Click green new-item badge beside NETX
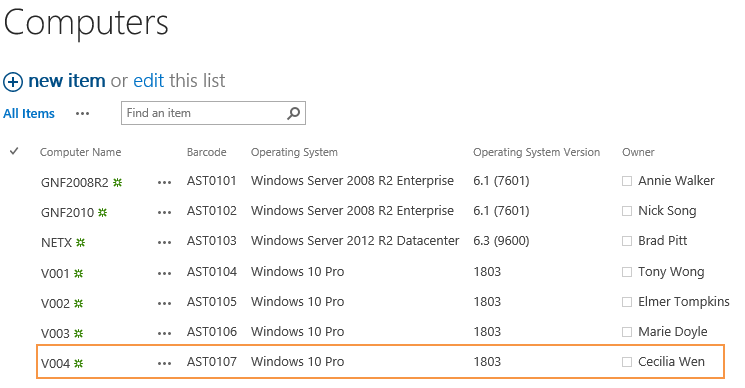745x388 pixels. point(81,243)
